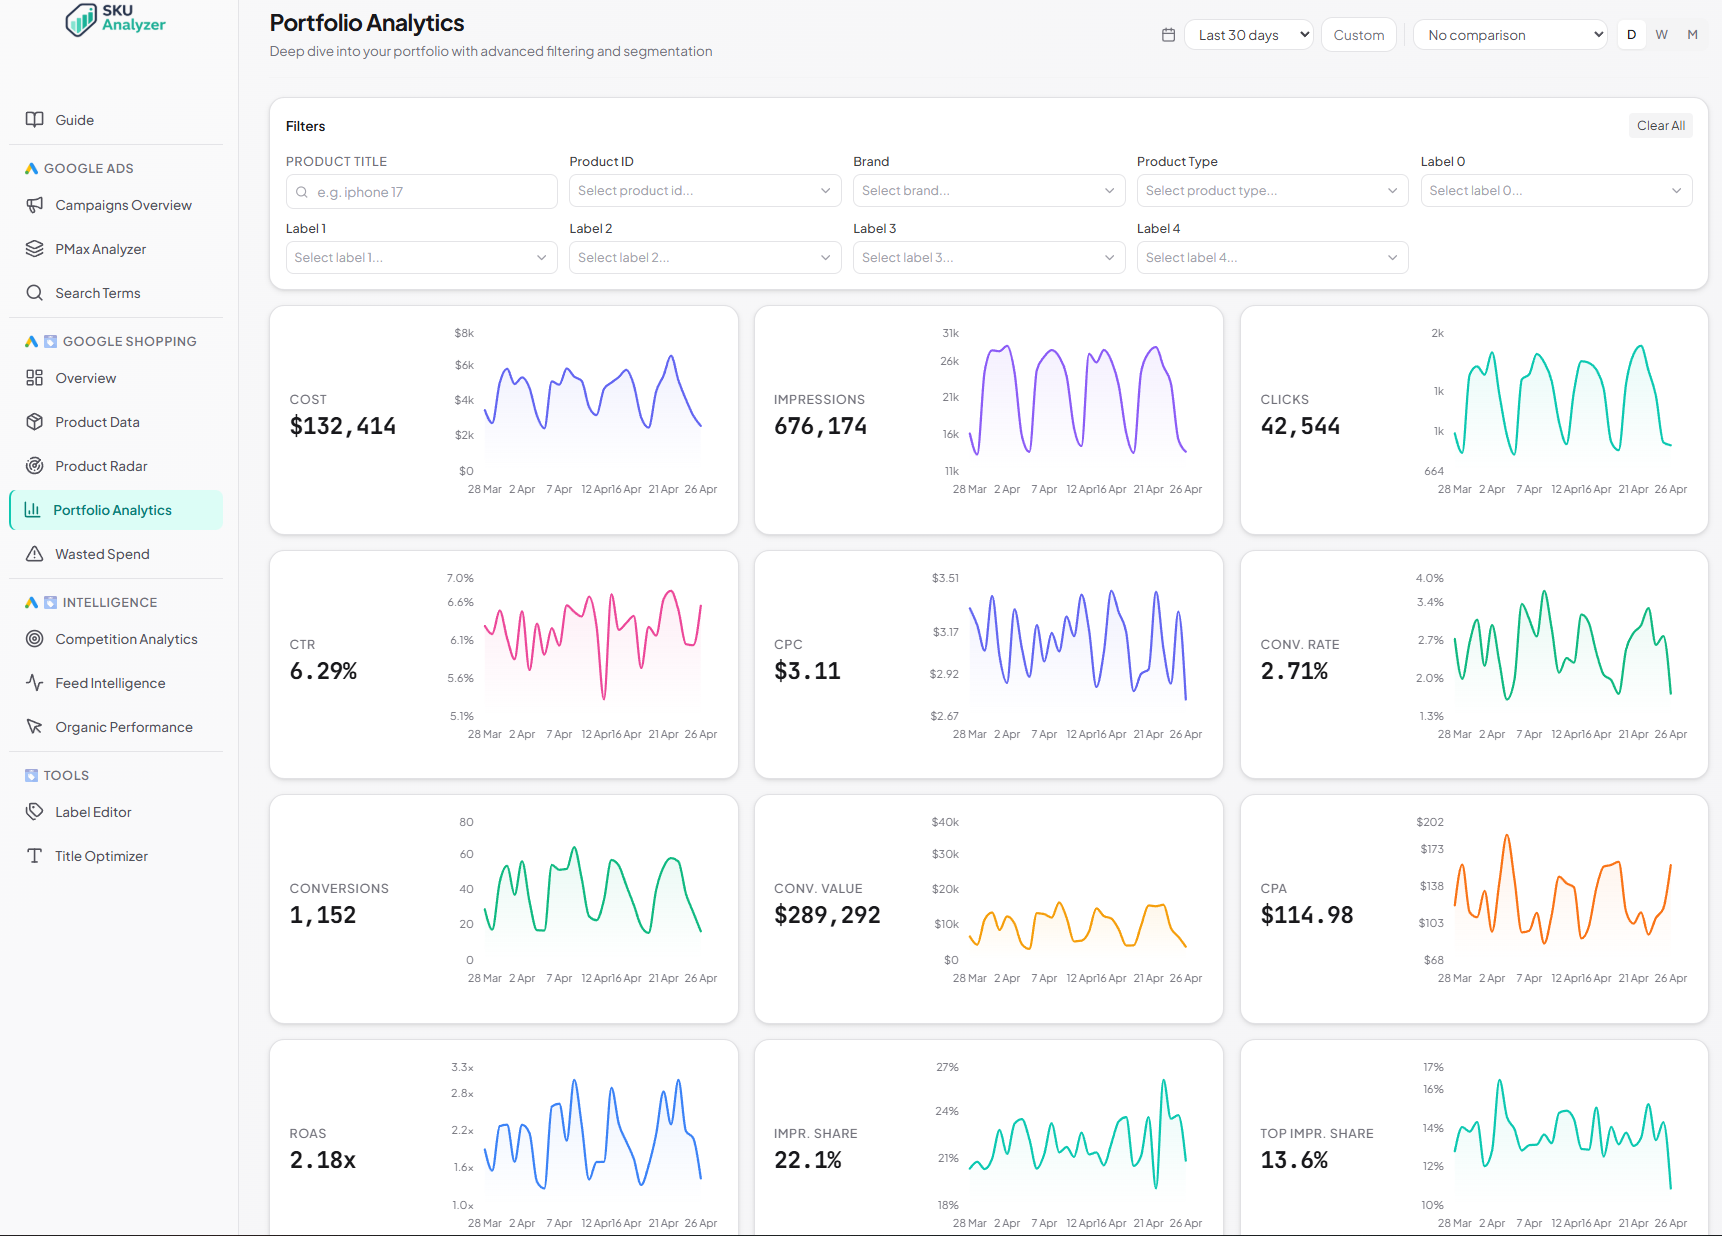The image size is (1722, 1236).
Task: Click the Feed Intelligence pulse icon
Action: click(x=35, y=683)
